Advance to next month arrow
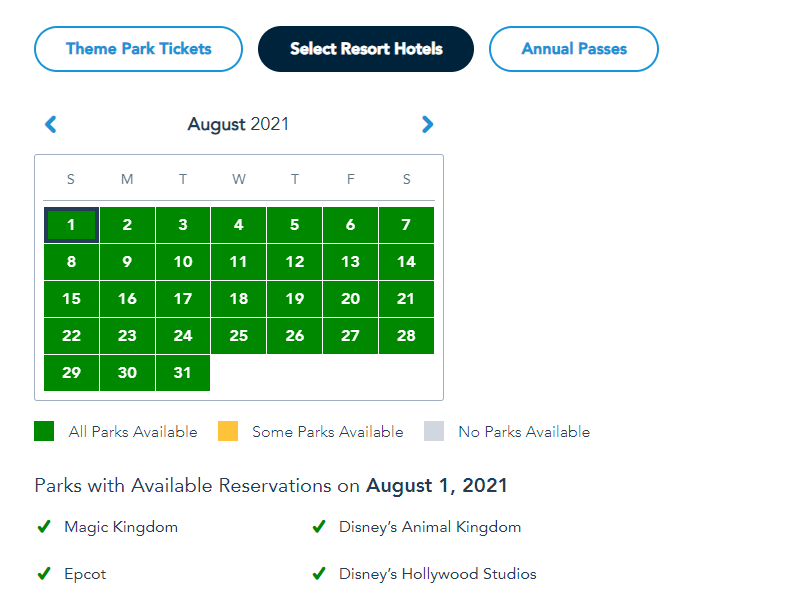 (x=427, y=125)
